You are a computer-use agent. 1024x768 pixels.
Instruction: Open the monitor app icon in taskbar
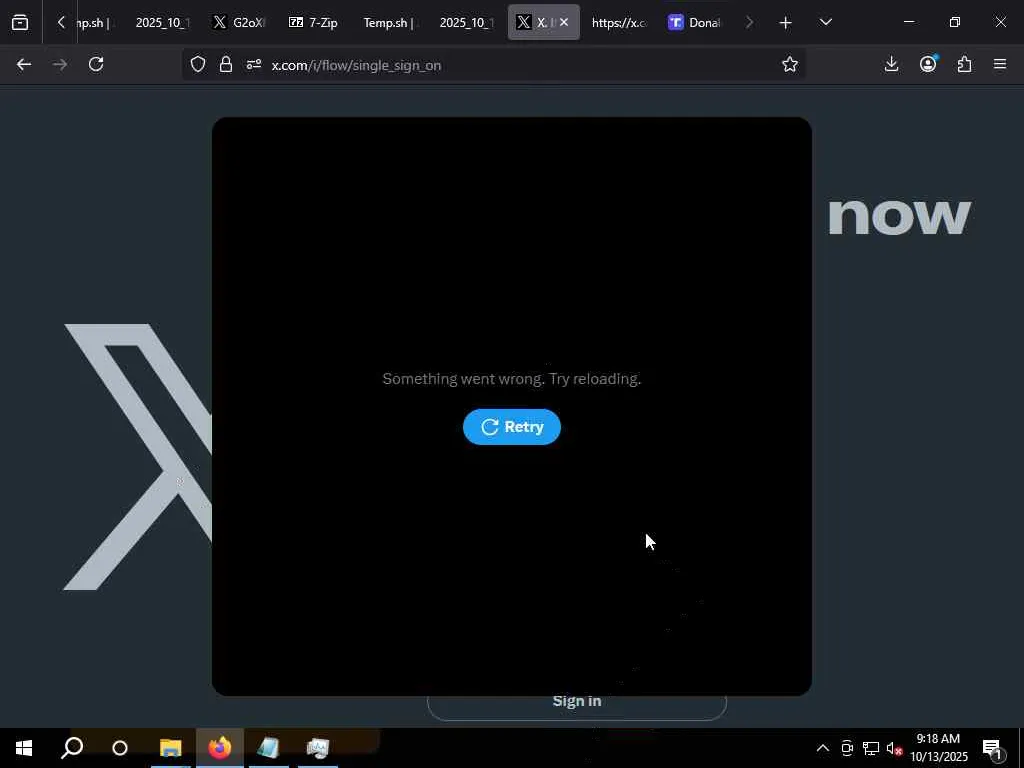coord(318,748)
